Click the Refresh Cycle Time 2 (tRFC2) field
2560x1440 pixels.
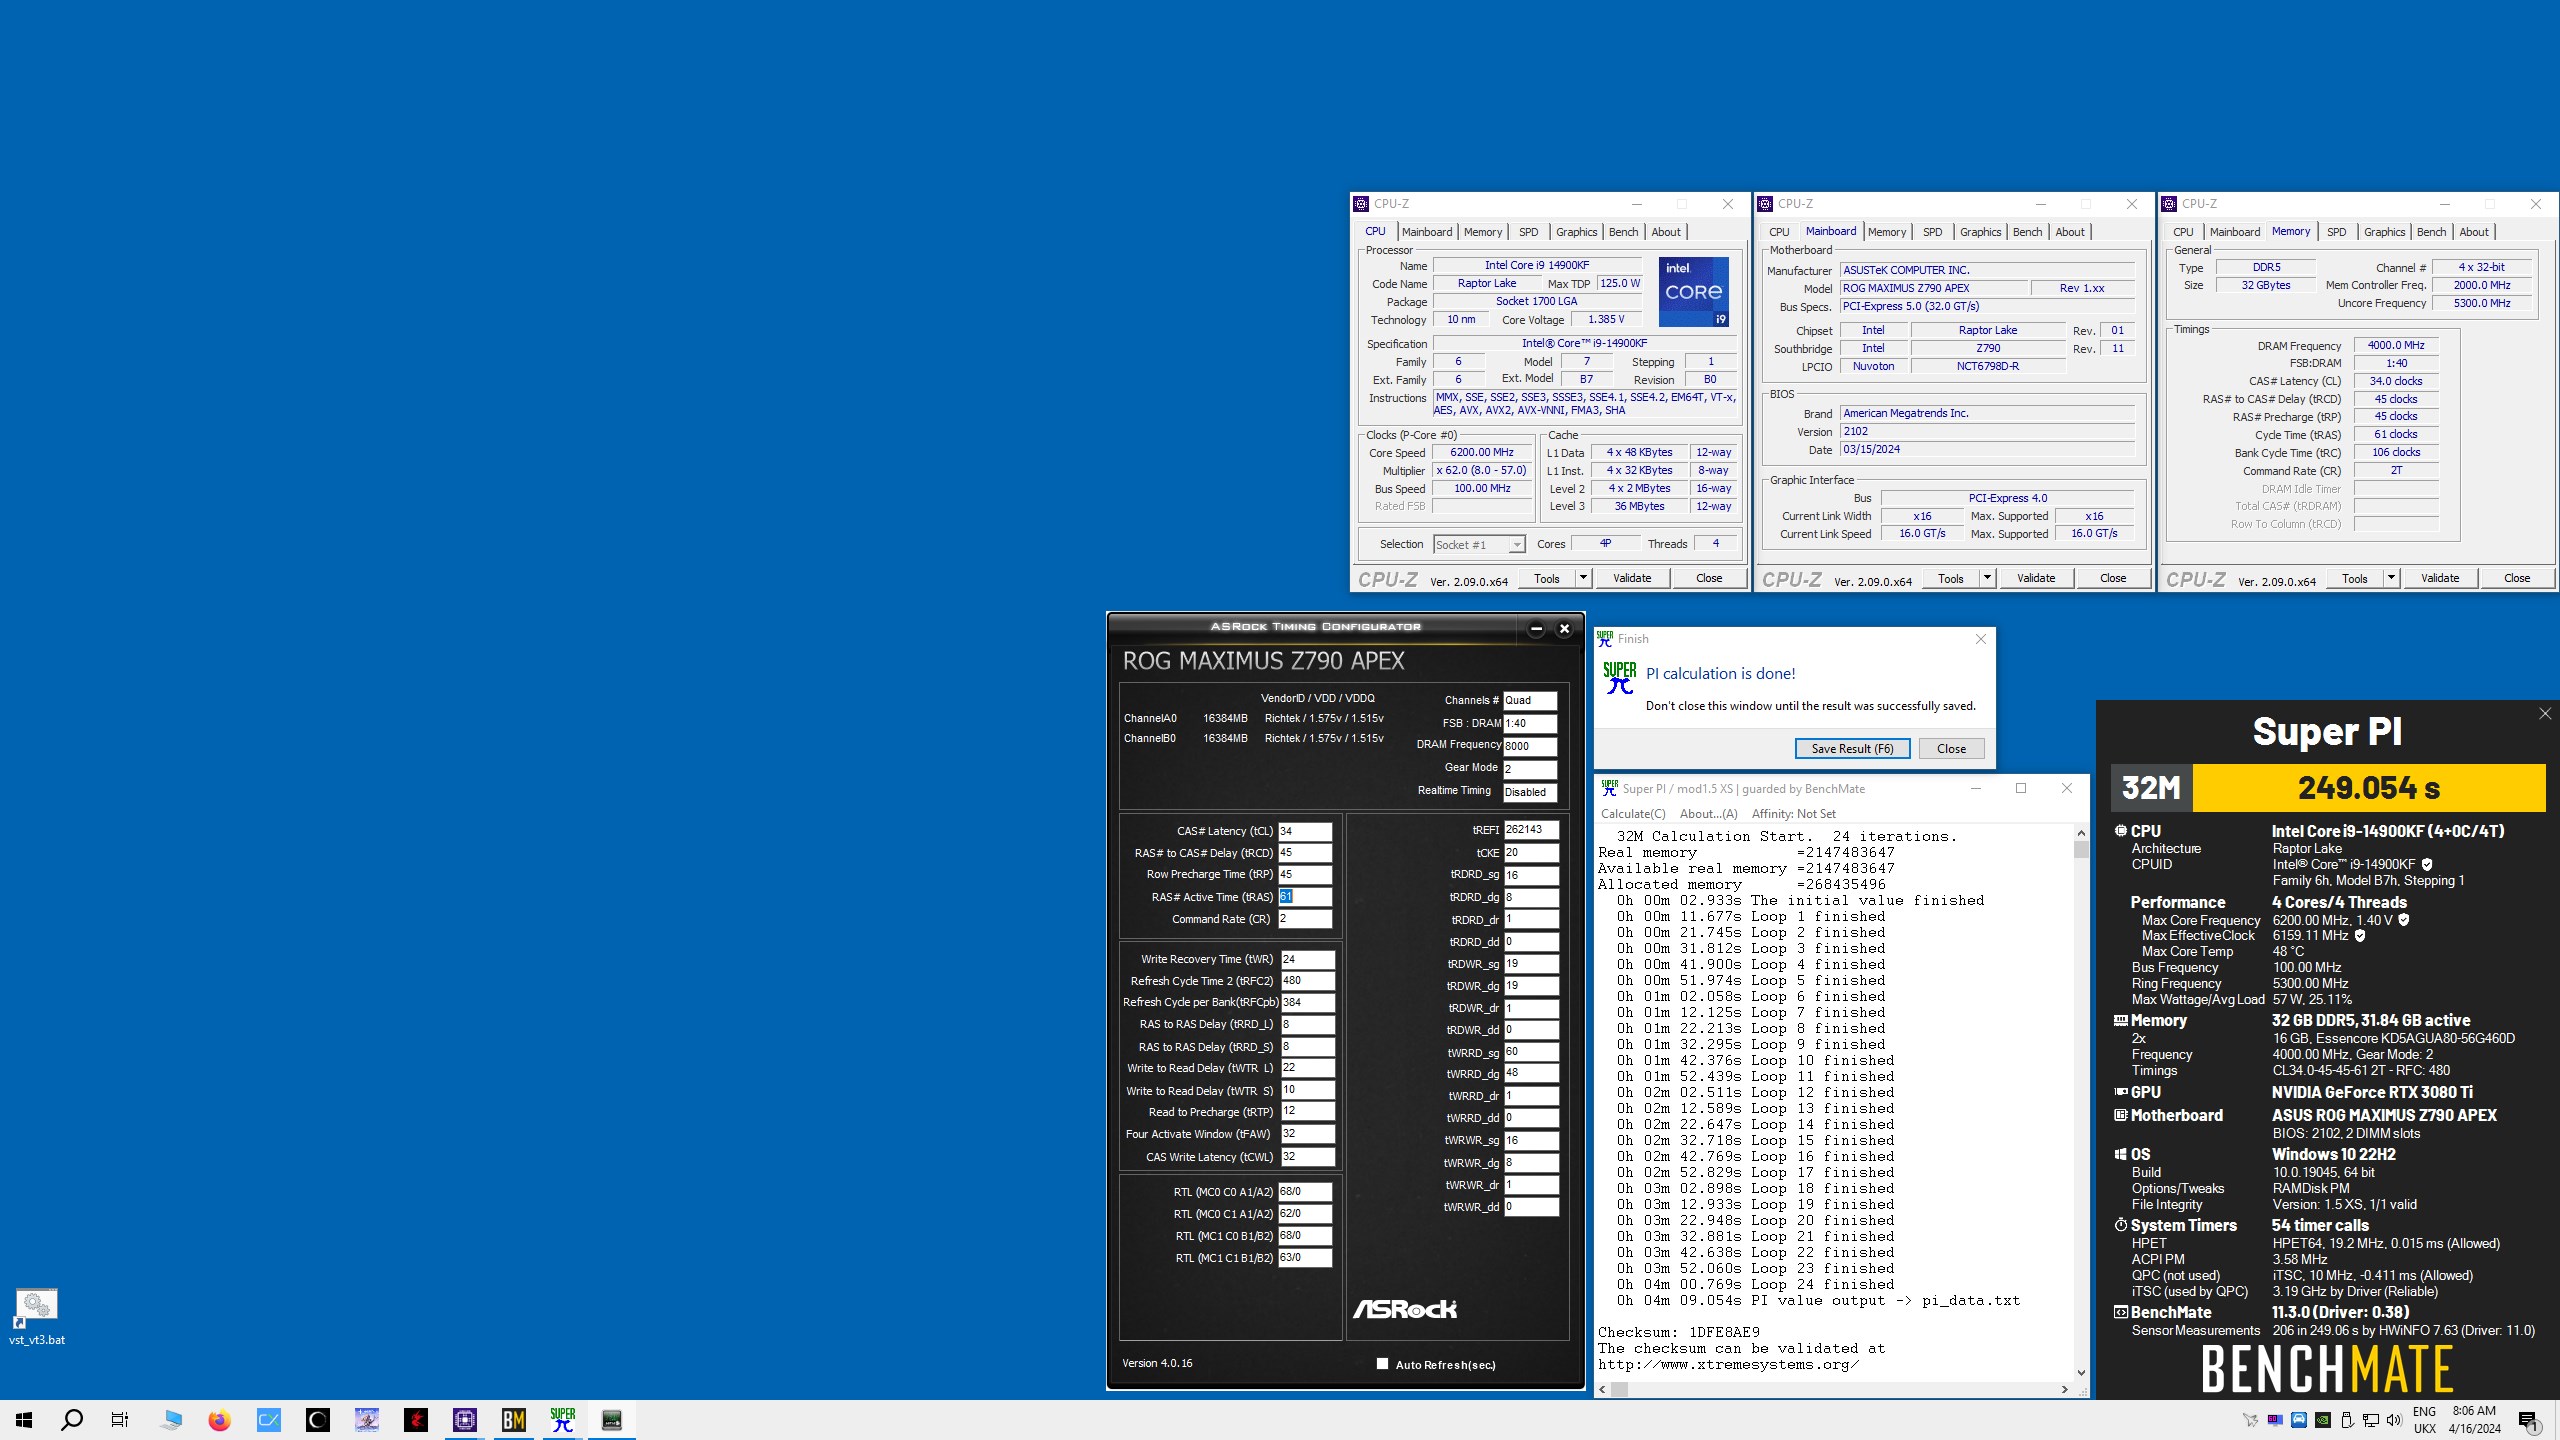click(x=1307, y=981)
